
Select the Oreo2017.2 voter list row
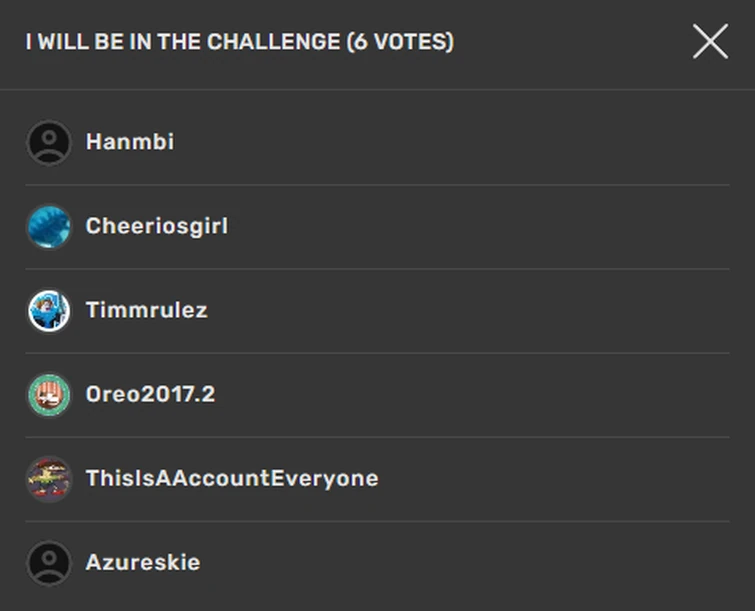[x=450, y=395]
